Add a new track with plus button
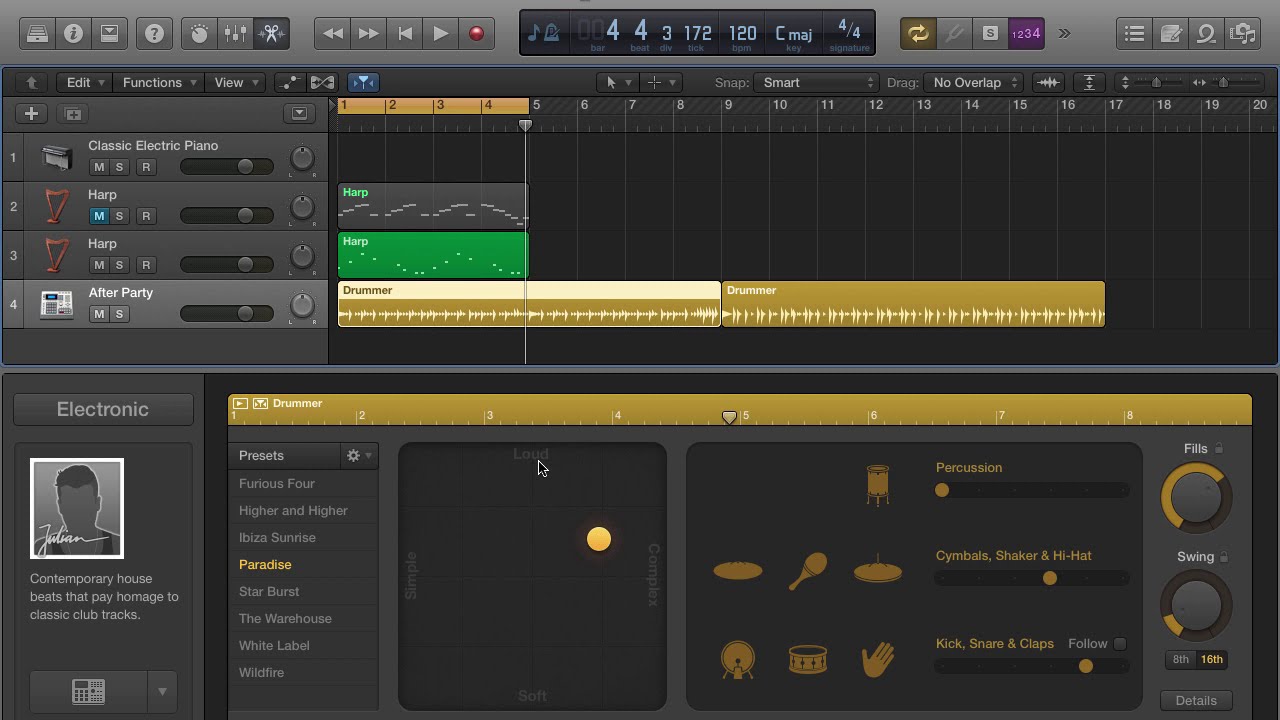 [31, 113]
